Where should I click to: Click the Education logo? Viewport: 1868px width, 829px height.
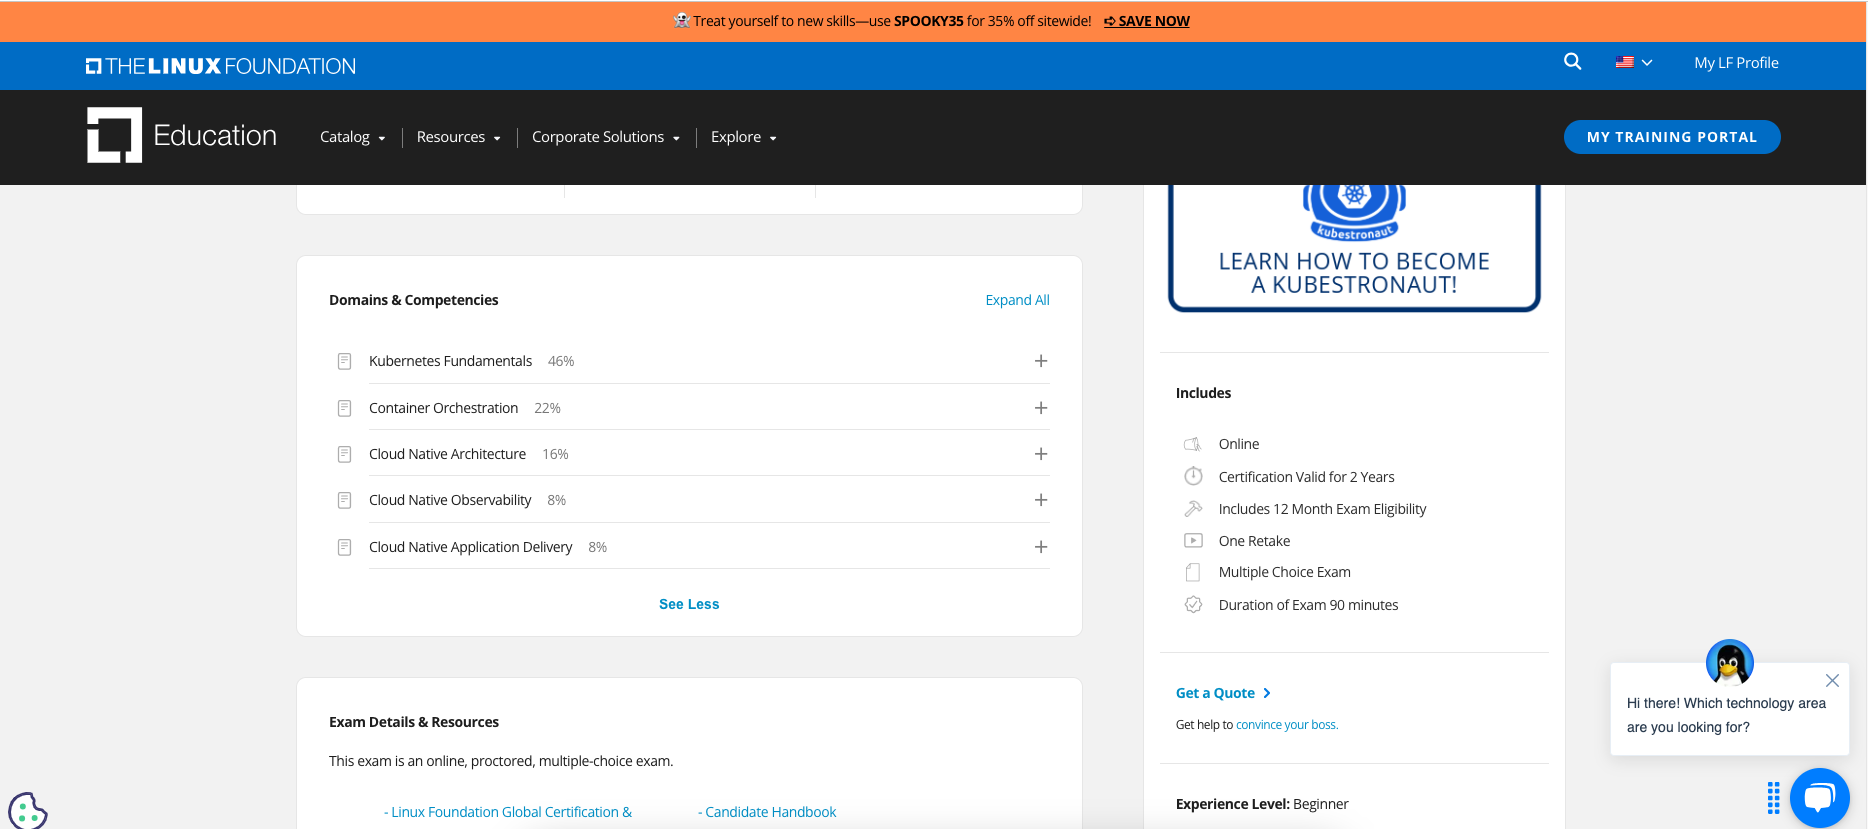click(x=182, y=135)
